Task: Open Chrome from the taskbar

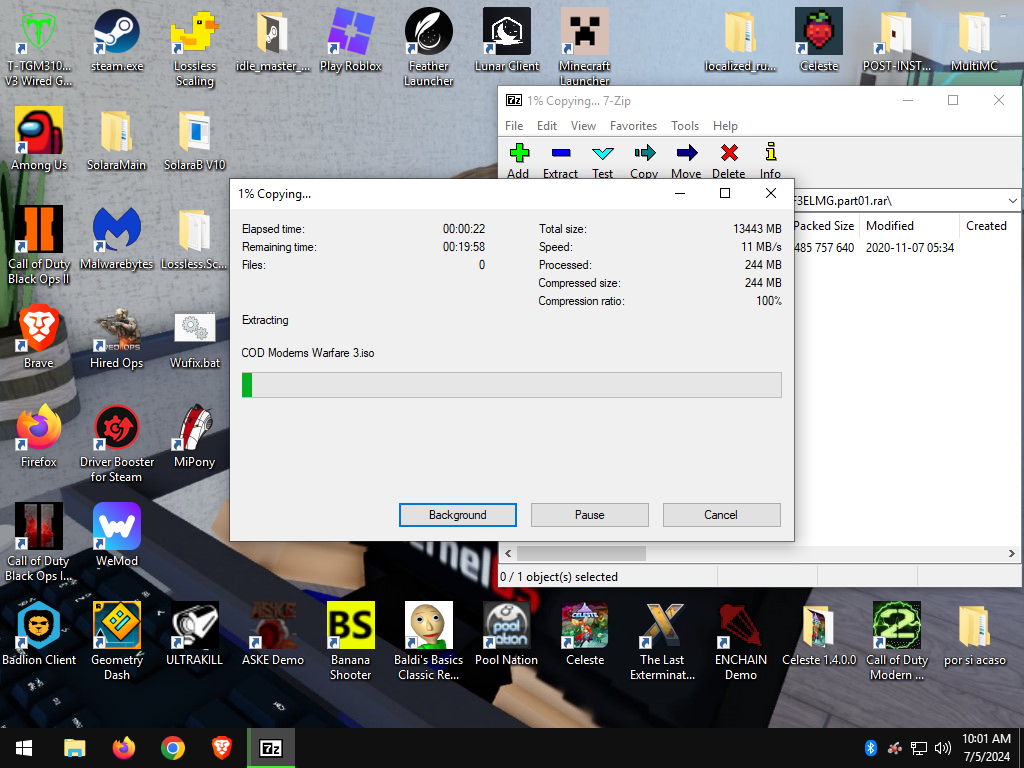Action: pos(172,748)
